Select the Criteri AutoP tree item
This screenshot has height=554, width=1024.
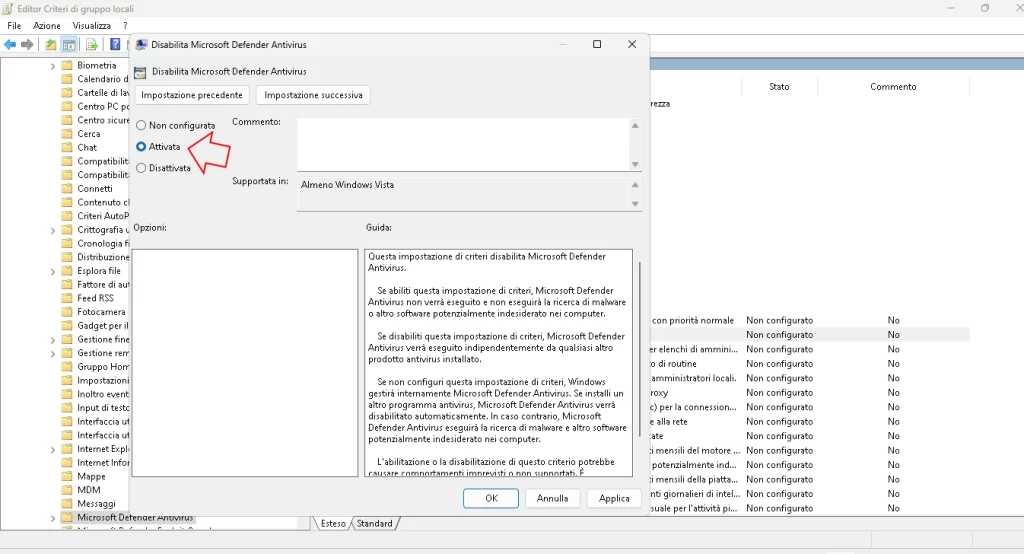pos(103,216)
